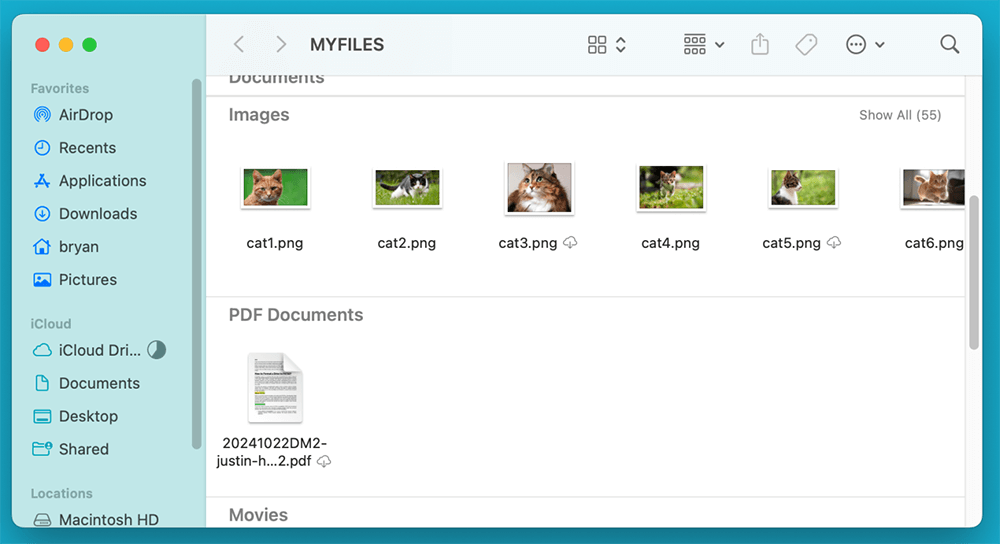
Task: Open the ellipsis Action menu
Action: tap(856, 45)
